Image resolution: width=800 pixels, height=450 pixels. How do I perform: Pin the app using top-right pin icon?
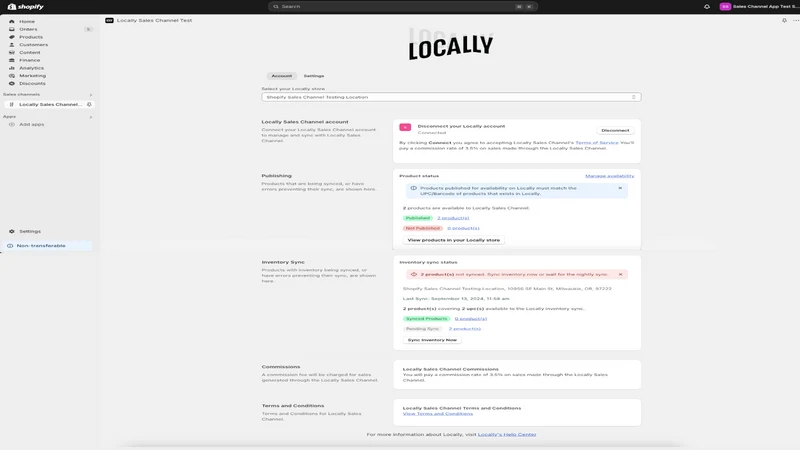click(784, 20)
